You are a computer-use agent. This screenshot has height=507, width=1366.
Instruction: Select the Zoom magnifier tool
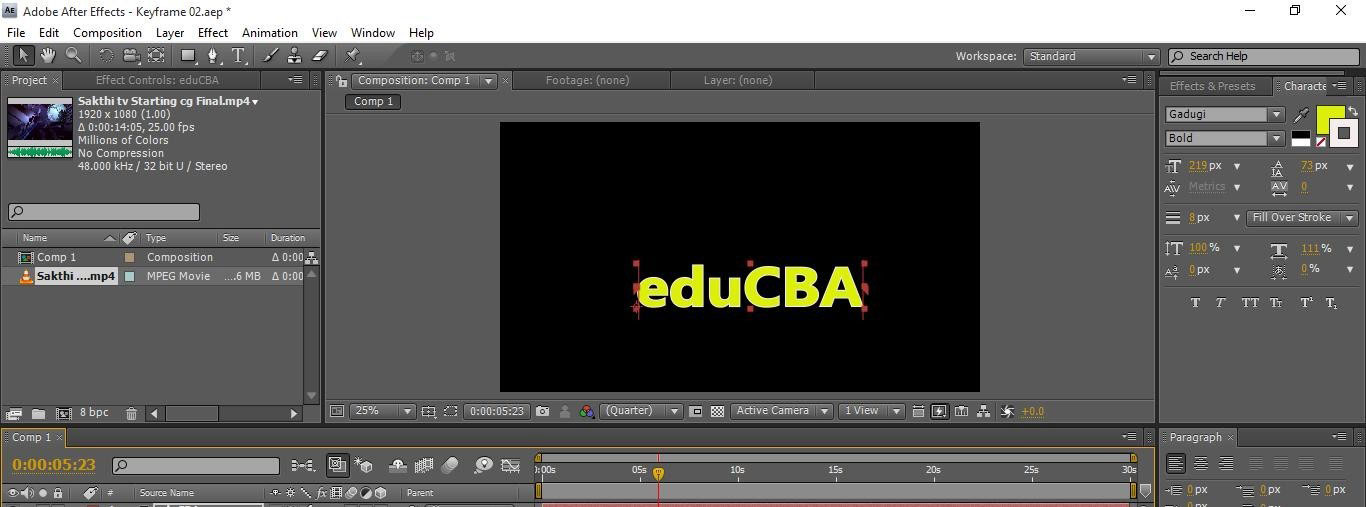click(73, 56)
